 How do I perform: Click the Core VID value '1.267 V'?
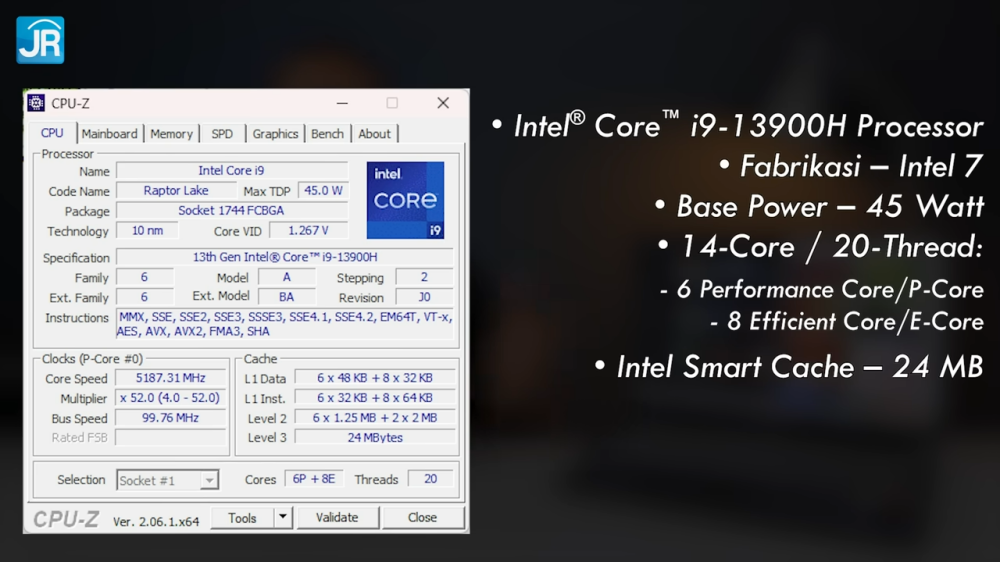pyautogui.click(x=309, y=231)
